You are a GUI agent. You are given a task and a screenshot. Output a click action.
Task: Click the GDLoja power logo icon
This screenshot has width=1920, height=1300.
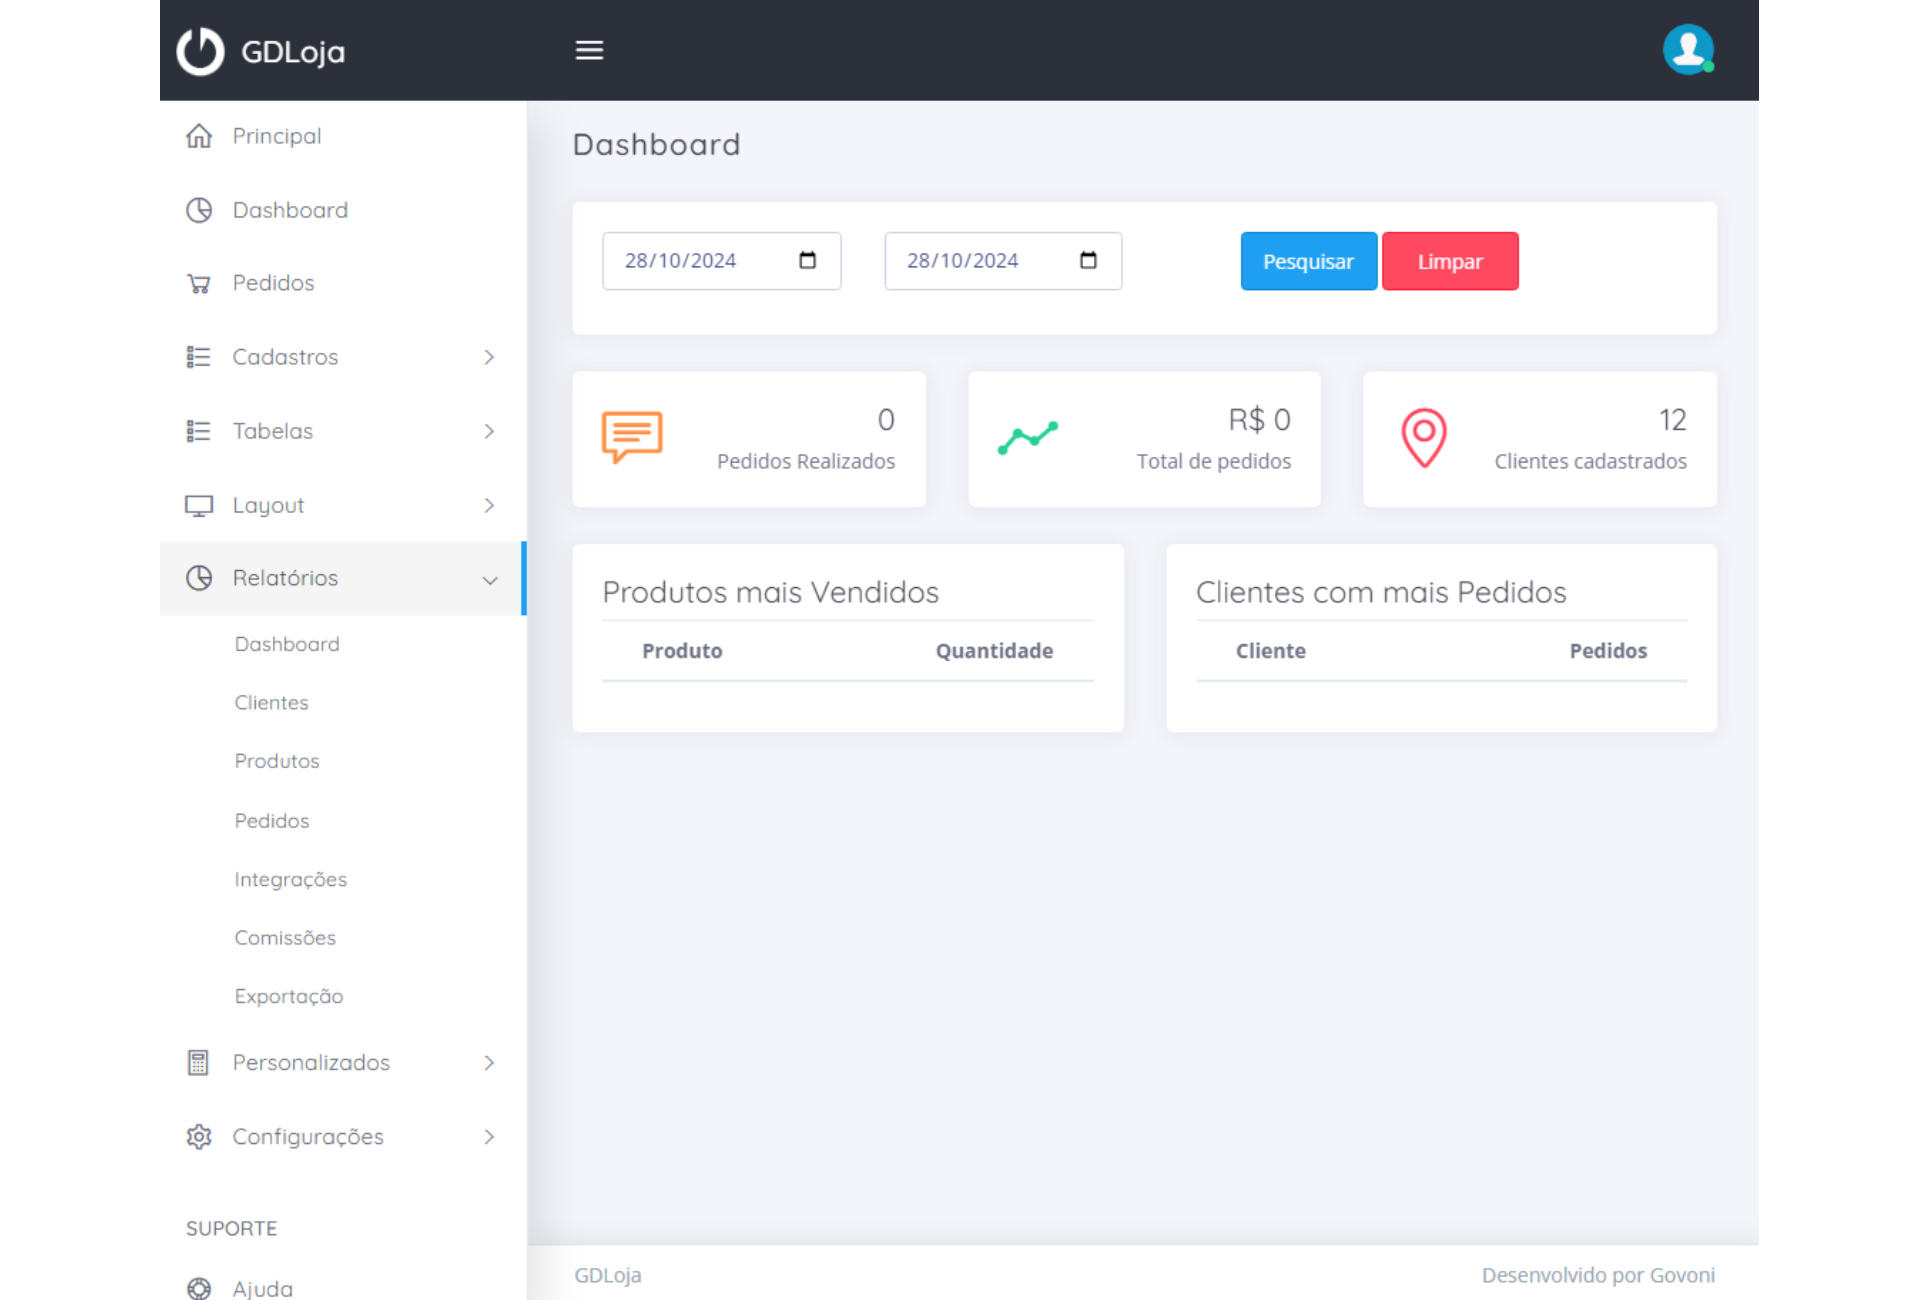tap(200, 51)
